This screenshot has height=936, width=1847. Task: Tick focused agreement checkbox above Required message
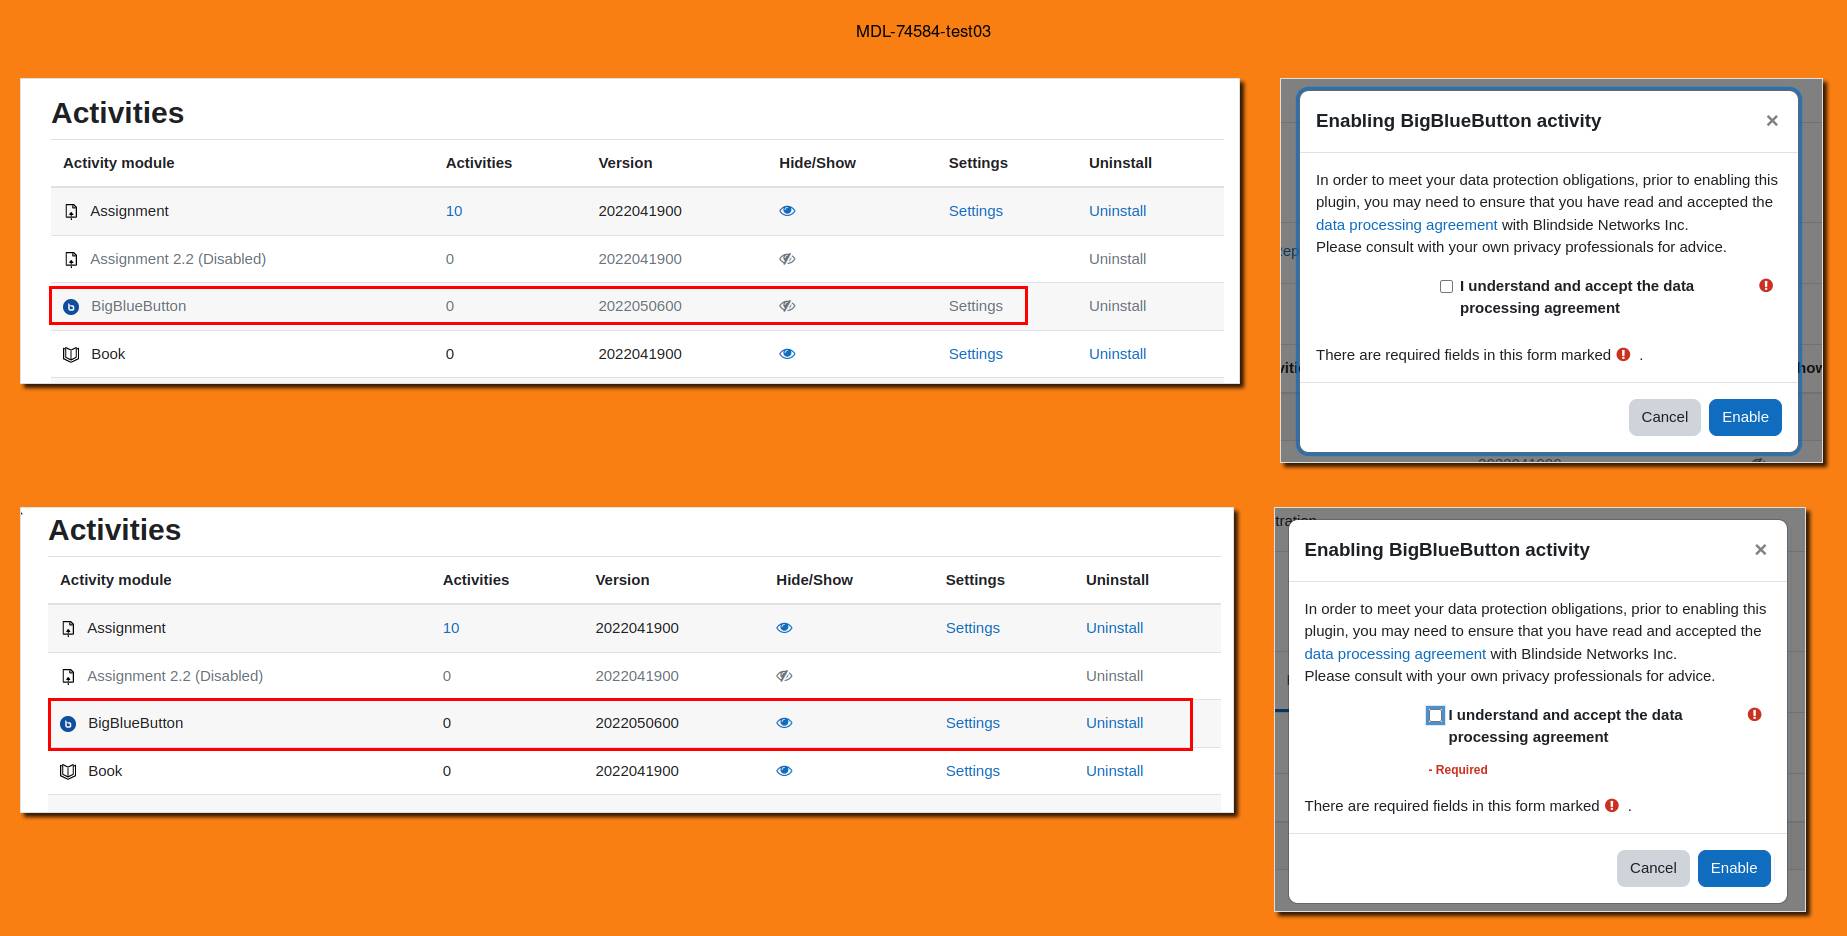coord(1435,716)
